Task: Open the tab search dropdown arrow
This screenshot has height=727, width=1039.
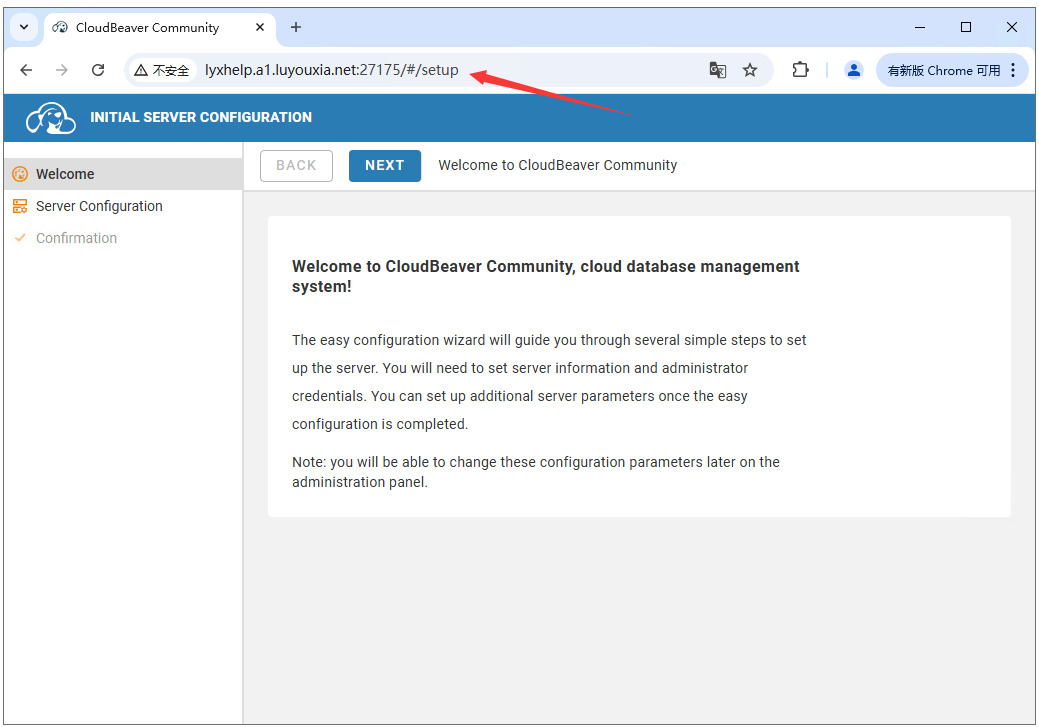Action: tap(25, 27)
